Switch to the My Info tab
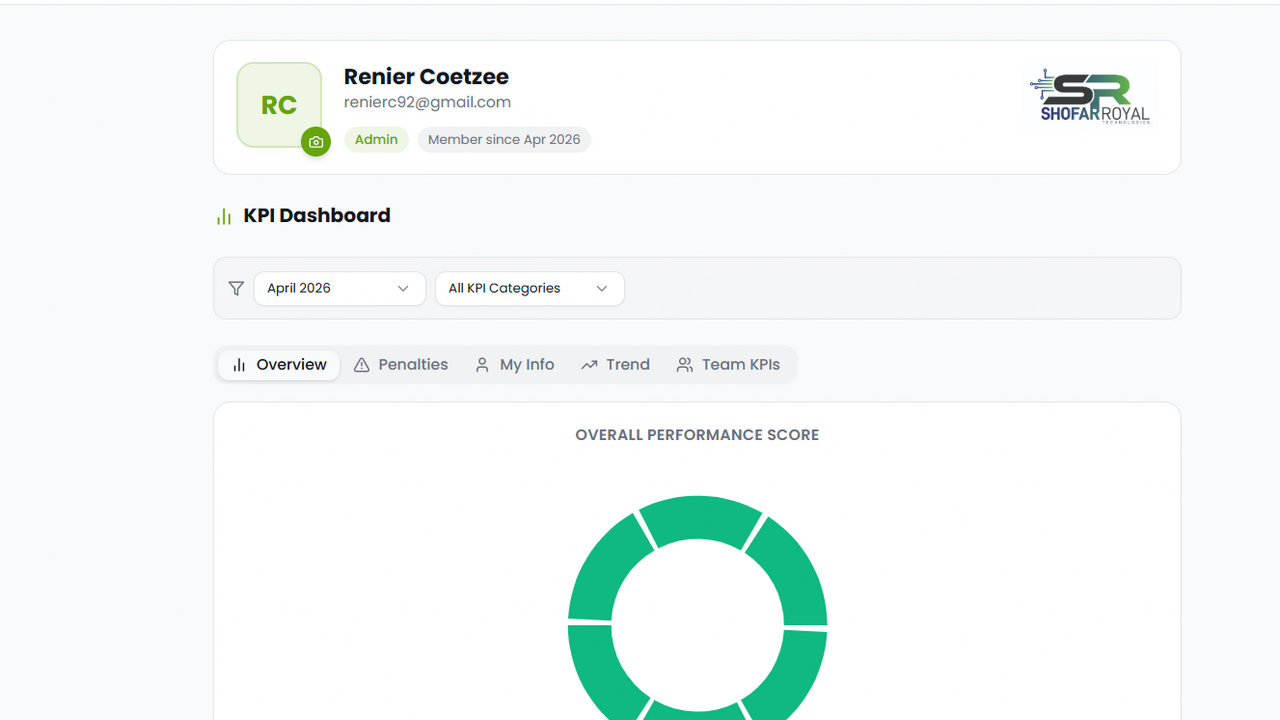 click(514, 365)
